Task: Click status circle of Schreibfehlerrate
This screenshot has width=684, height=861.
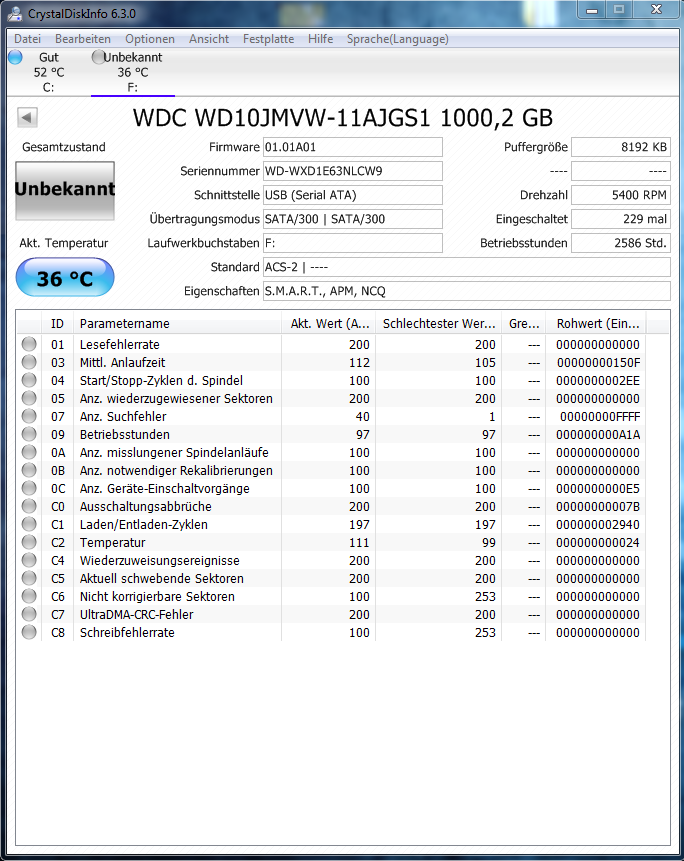Action: coord(29,633)
